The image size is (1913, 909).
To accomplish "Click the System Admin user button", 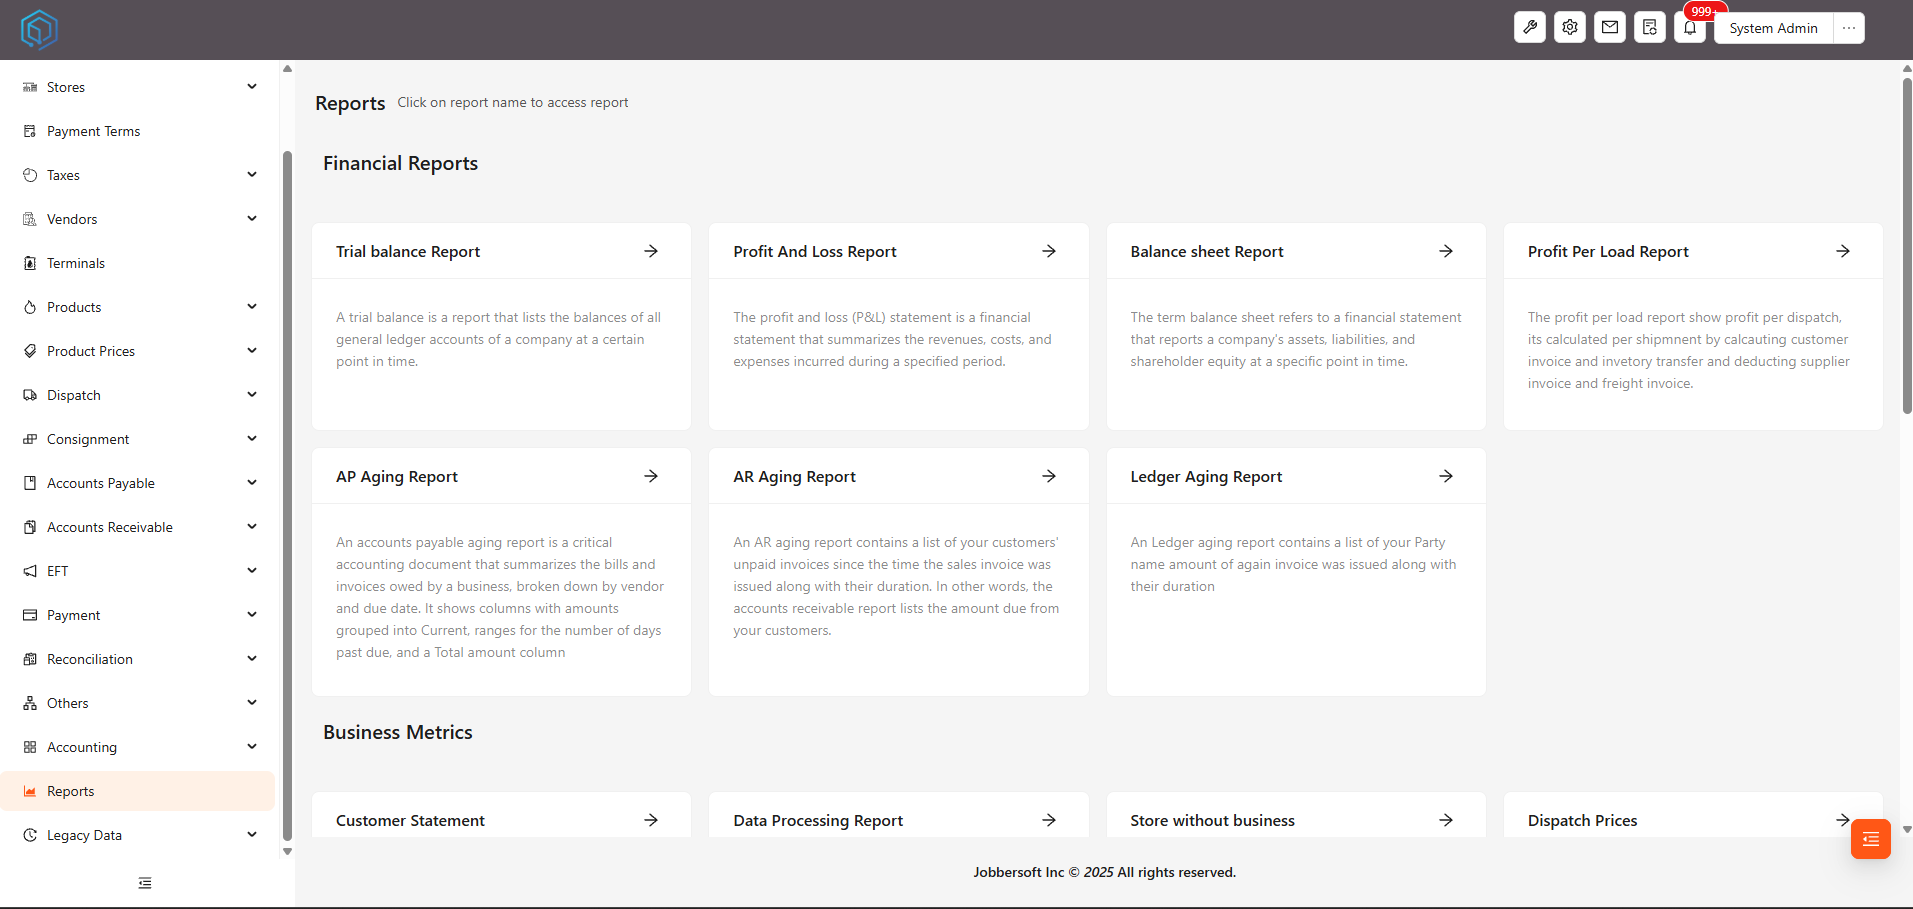I will click(1773, 28).
